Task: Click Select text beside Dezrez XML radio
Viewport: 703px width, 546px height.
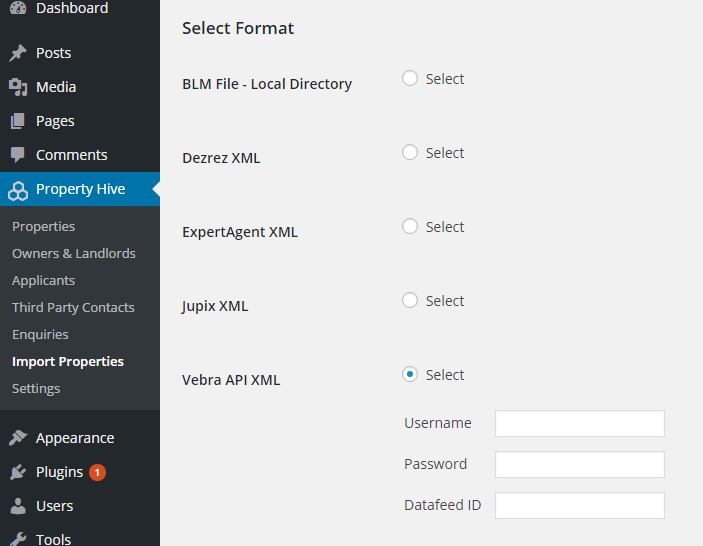Action: 445,153
